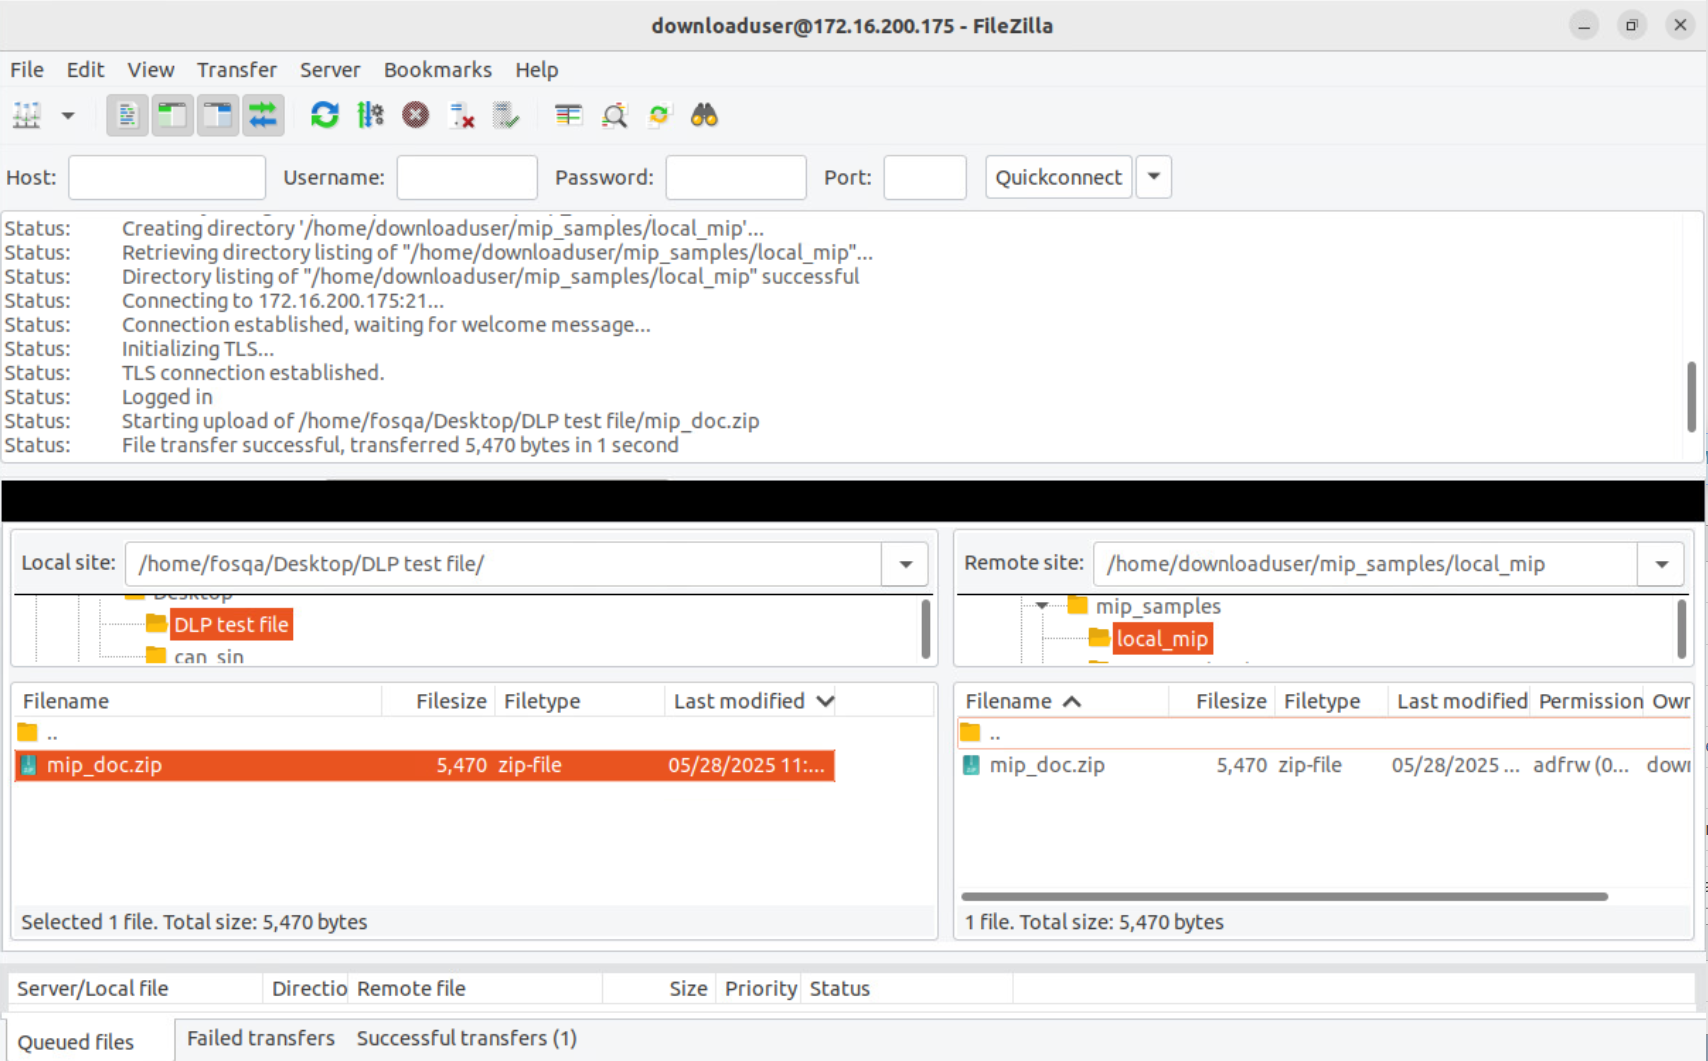1708x1061 pixels.
Task: Collapse the mip_samples folder in remote tree
Action: pos(1042,606)
